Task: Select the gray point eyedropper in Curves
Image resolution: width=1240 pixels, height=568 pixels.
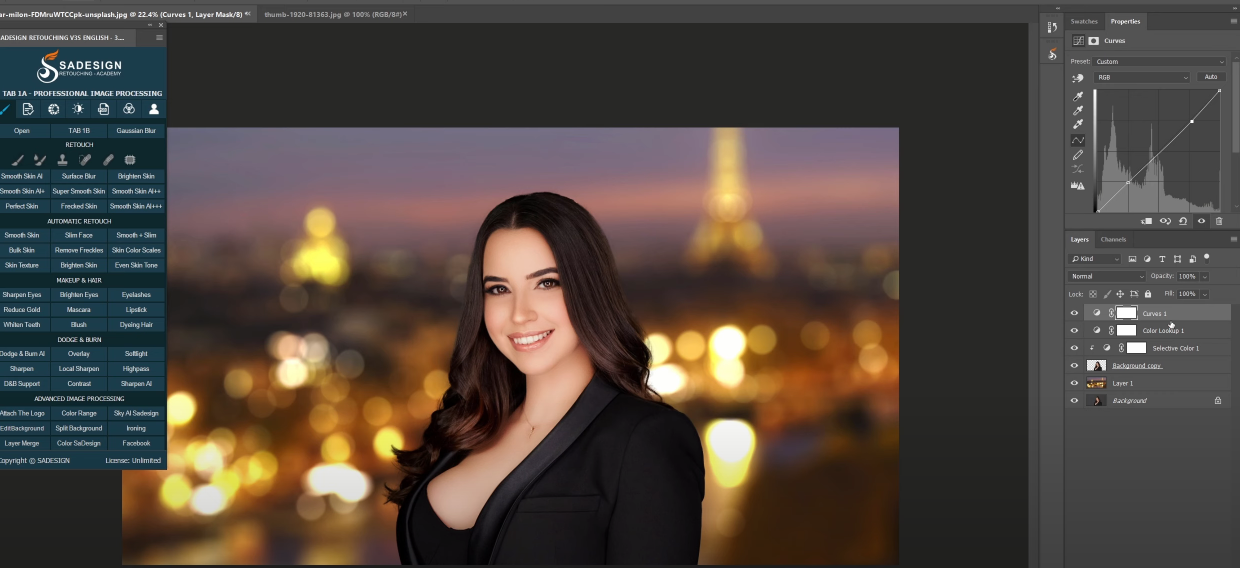Action: (1078, 110)
